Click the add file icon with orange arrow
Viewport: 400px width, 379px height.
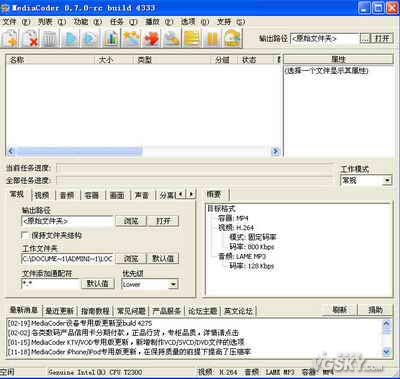pos(11,38)
